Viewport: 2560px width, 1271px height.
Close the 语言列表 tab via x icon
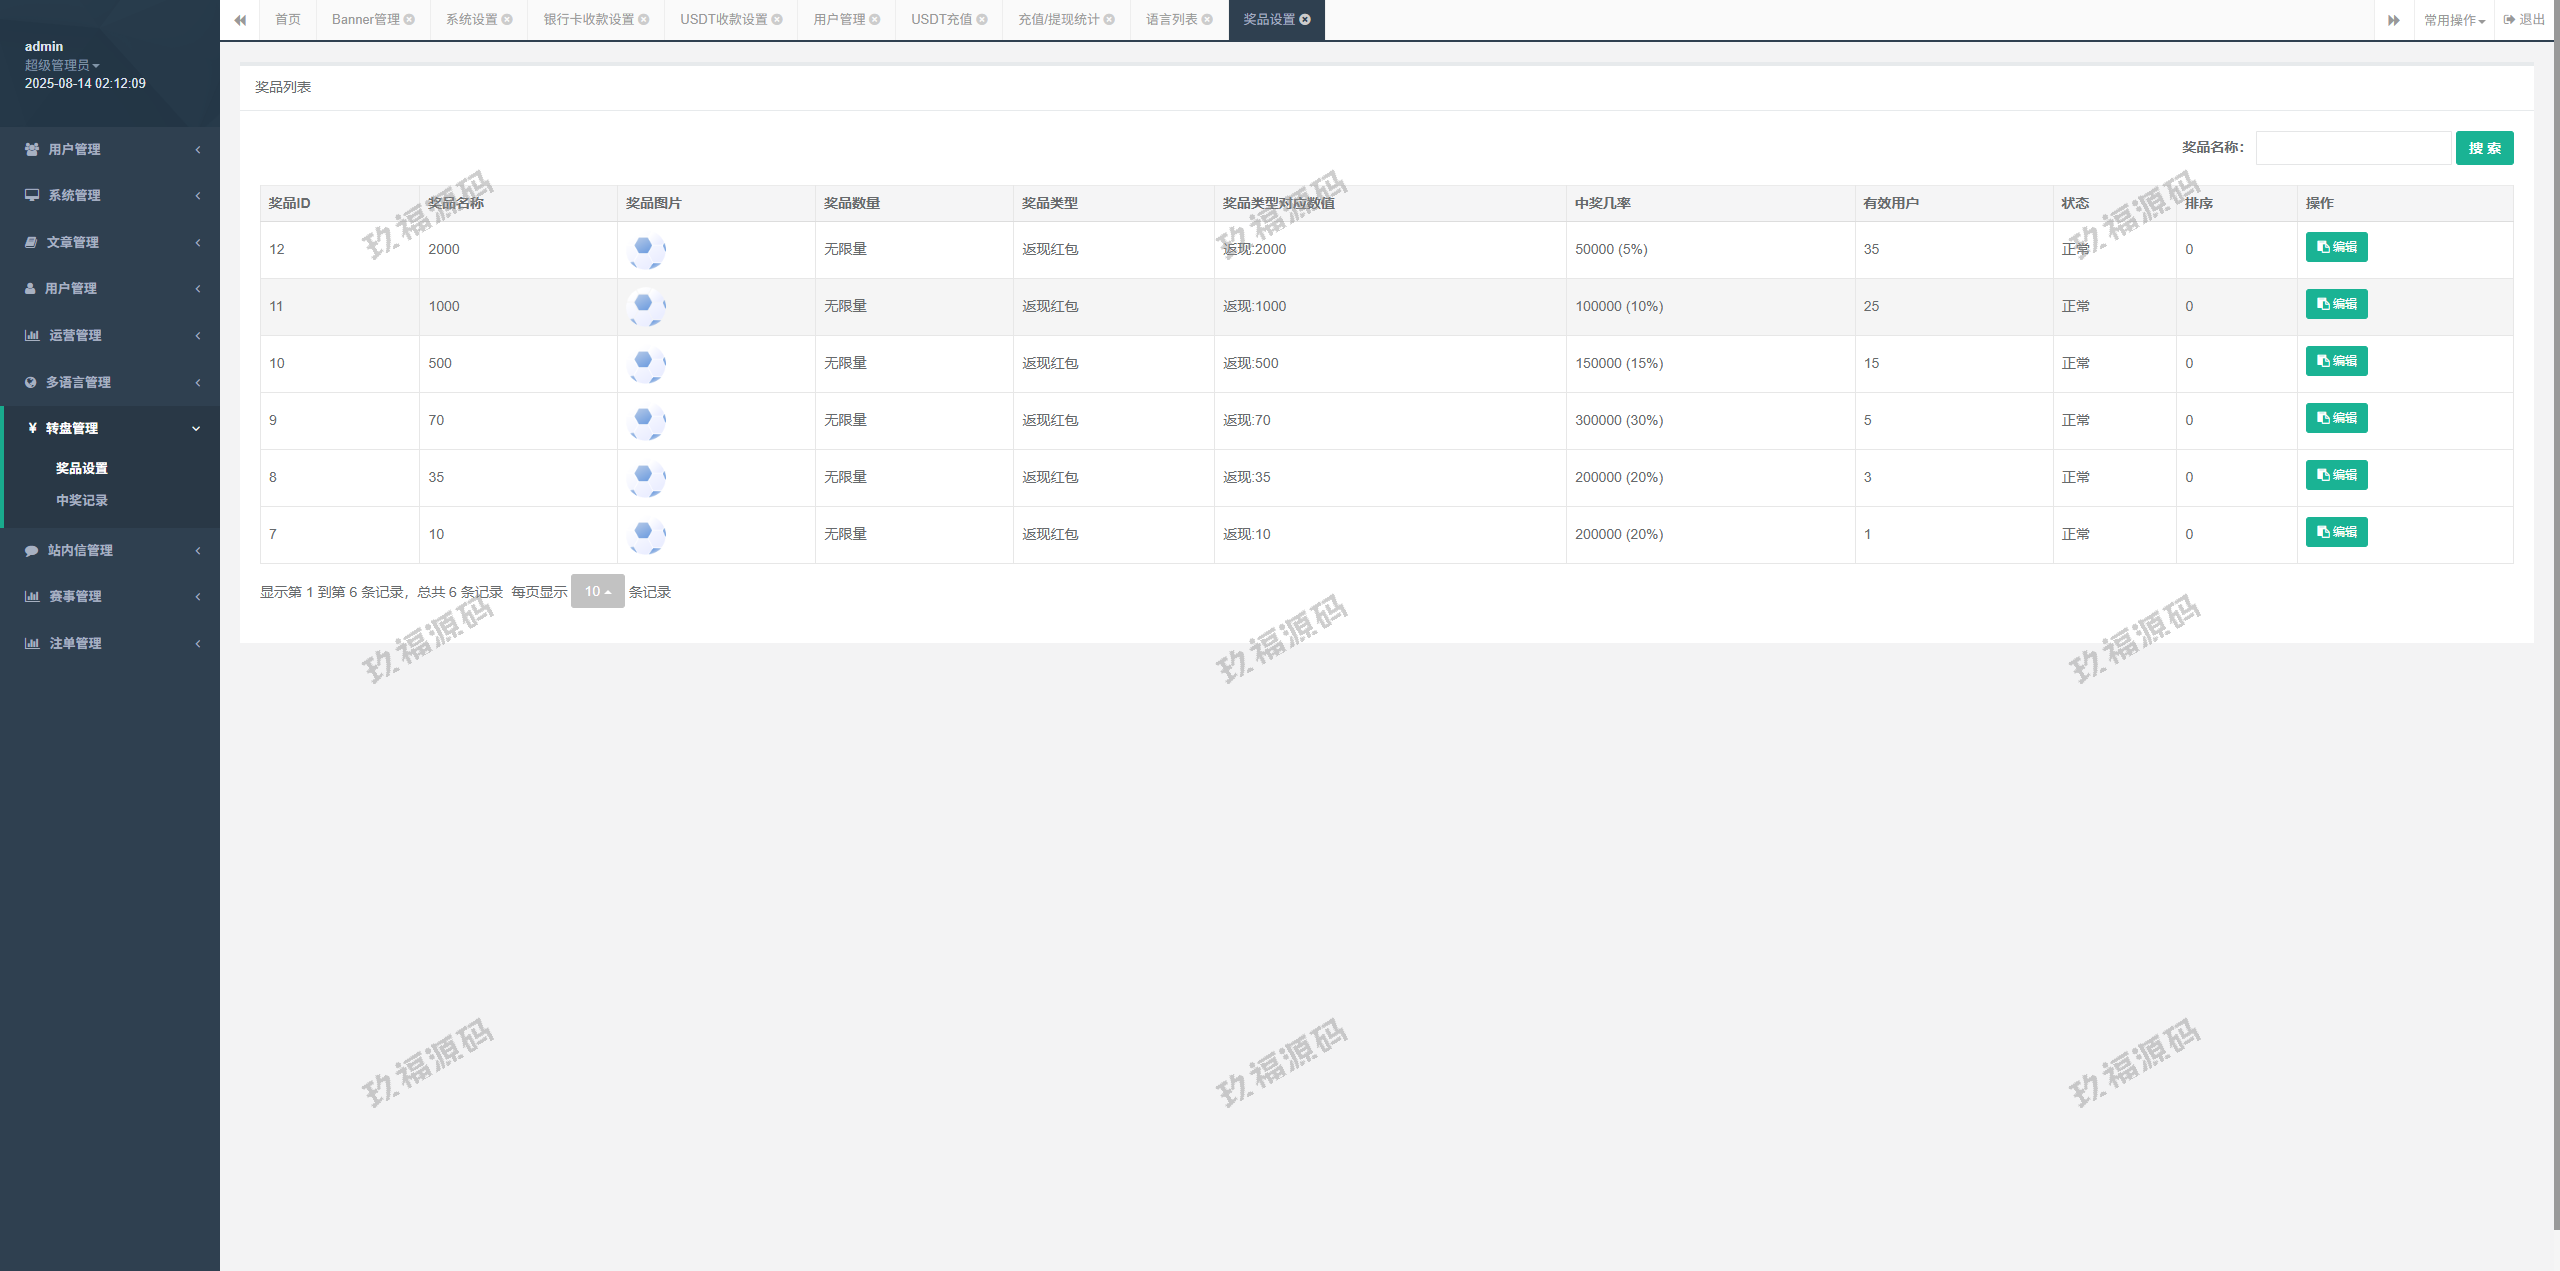(x=1207, y=20)
